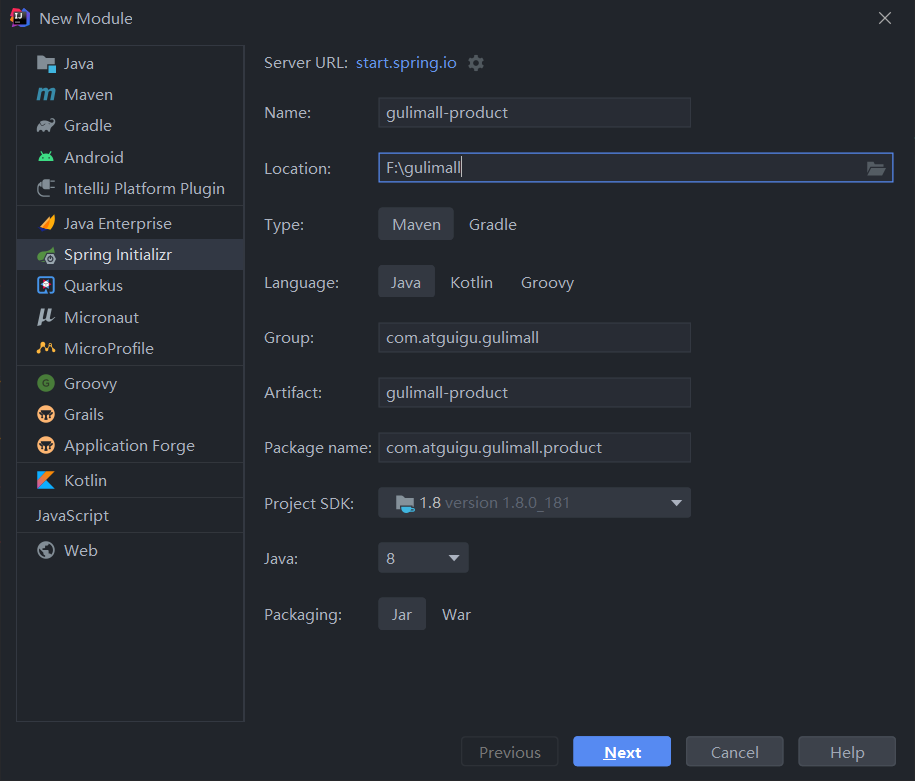Open the Project SDK dropdown

click(x=535, y=503)
